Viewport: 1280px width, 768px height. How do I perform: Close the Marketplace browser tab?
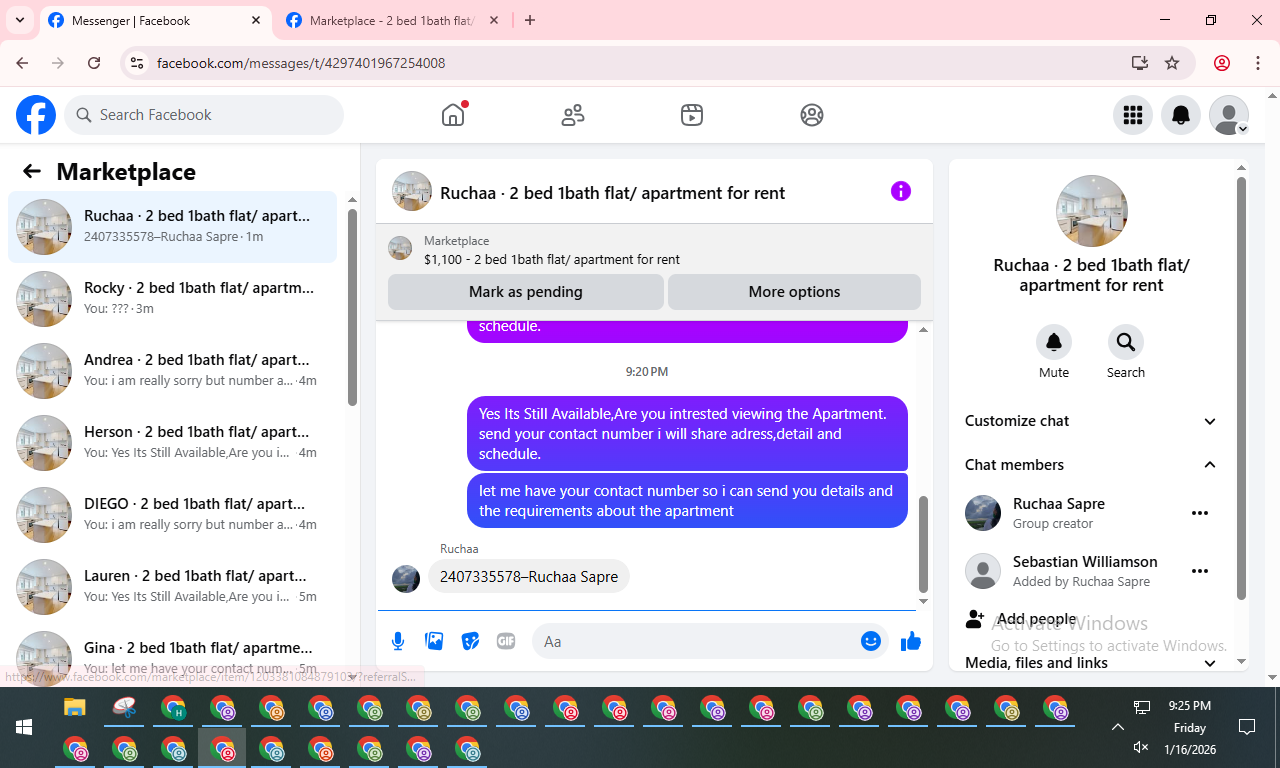point(494,20)
